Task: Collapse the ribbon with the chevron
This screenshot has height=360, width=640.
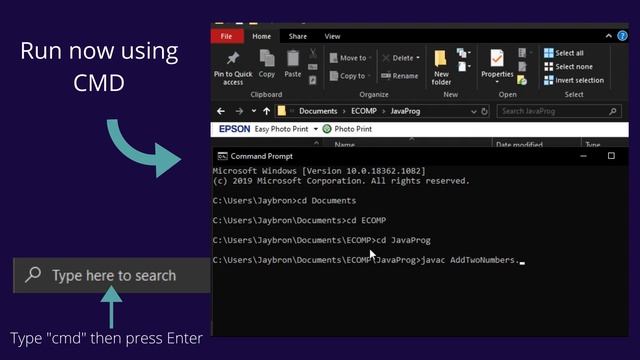Action: [x=609, y=36]
